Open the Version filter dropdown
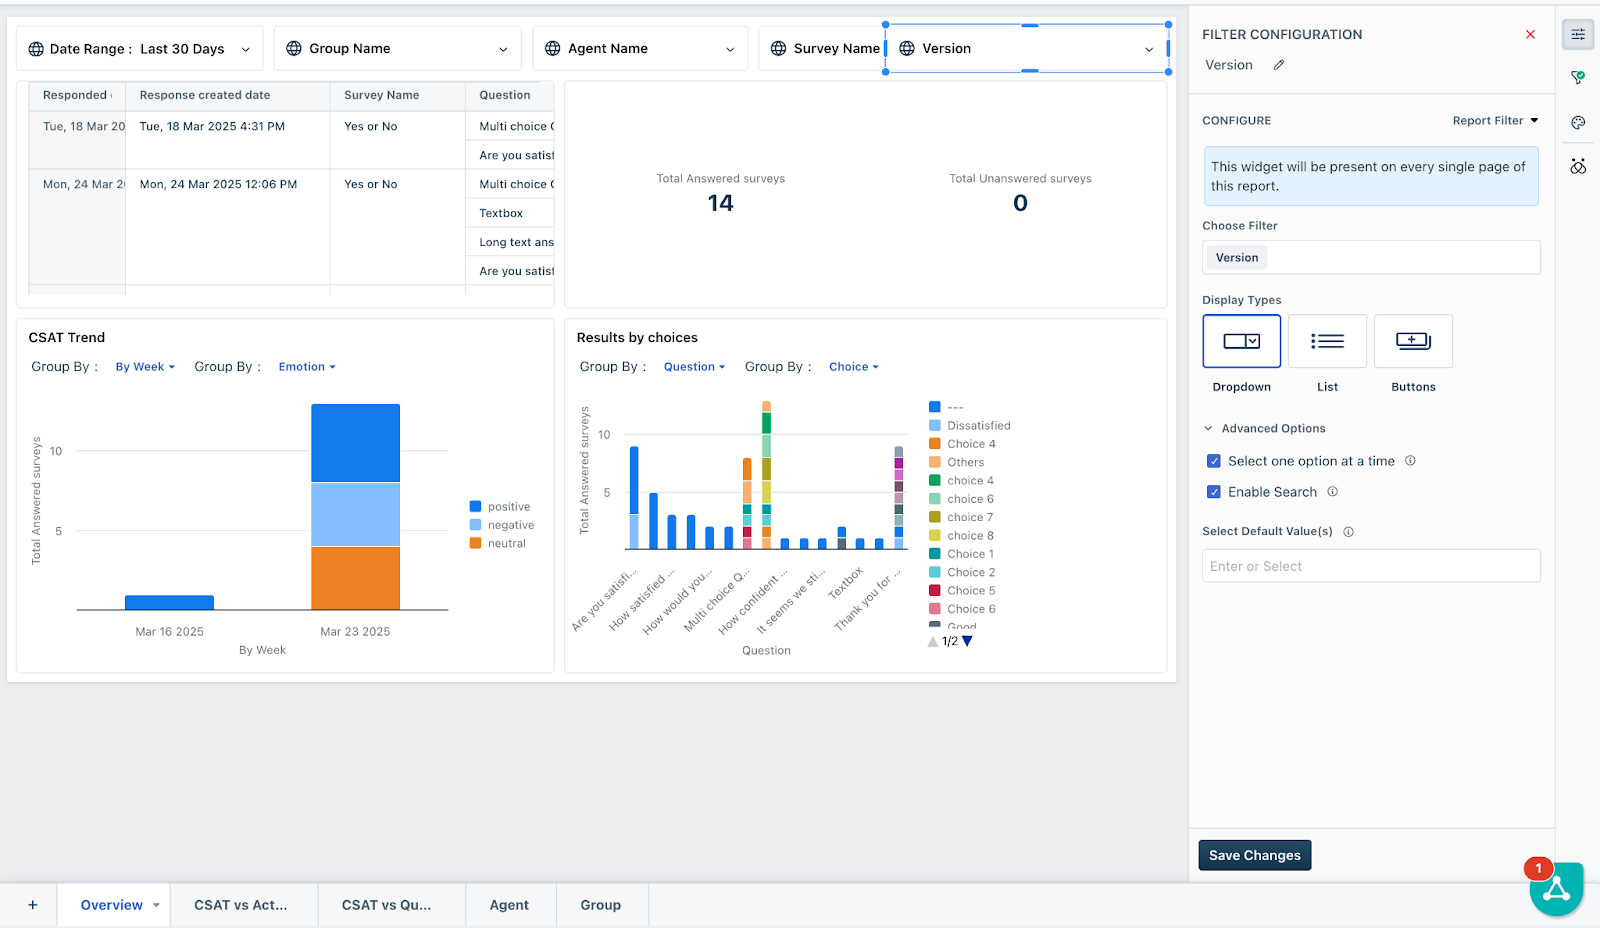 tap(1027, 48)
